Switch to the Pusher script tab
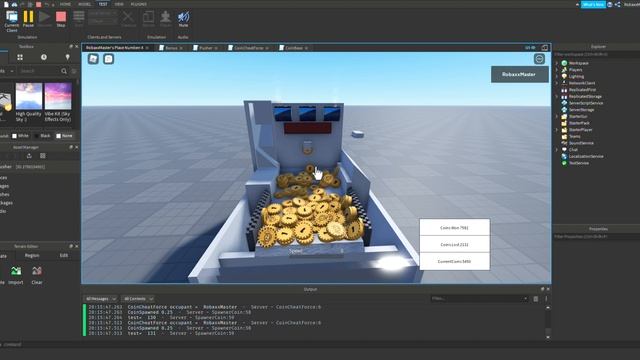Screen dimensions: 640x360 [206, 48]
